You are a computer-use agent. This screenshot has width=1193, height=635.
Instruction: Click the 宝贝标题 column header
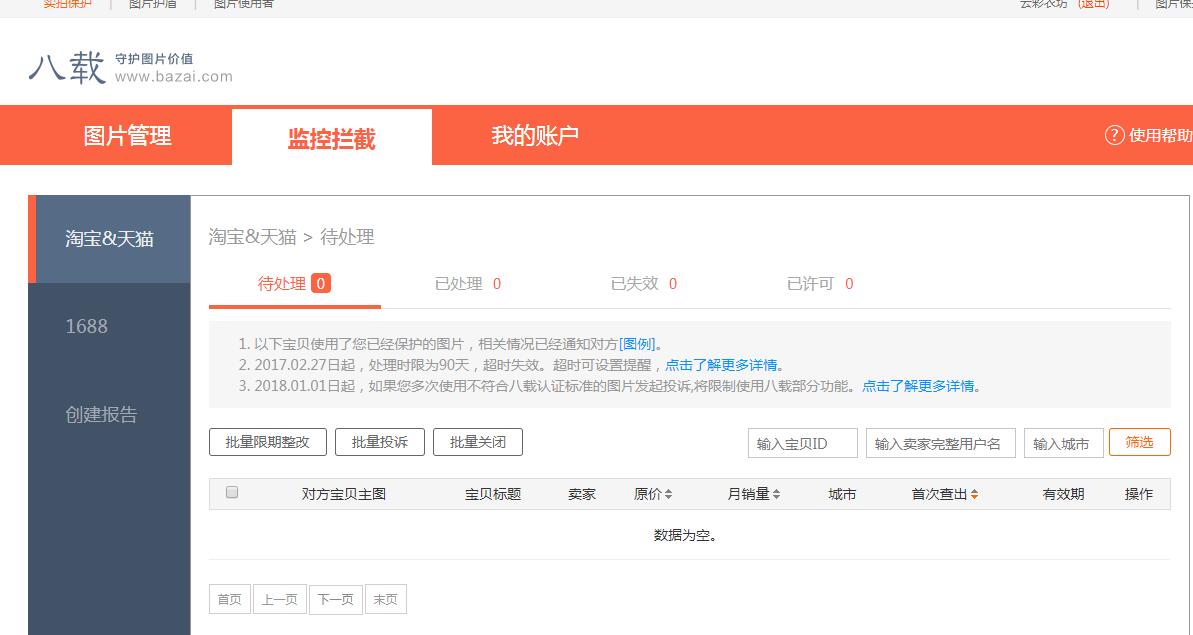click(493, 494)
